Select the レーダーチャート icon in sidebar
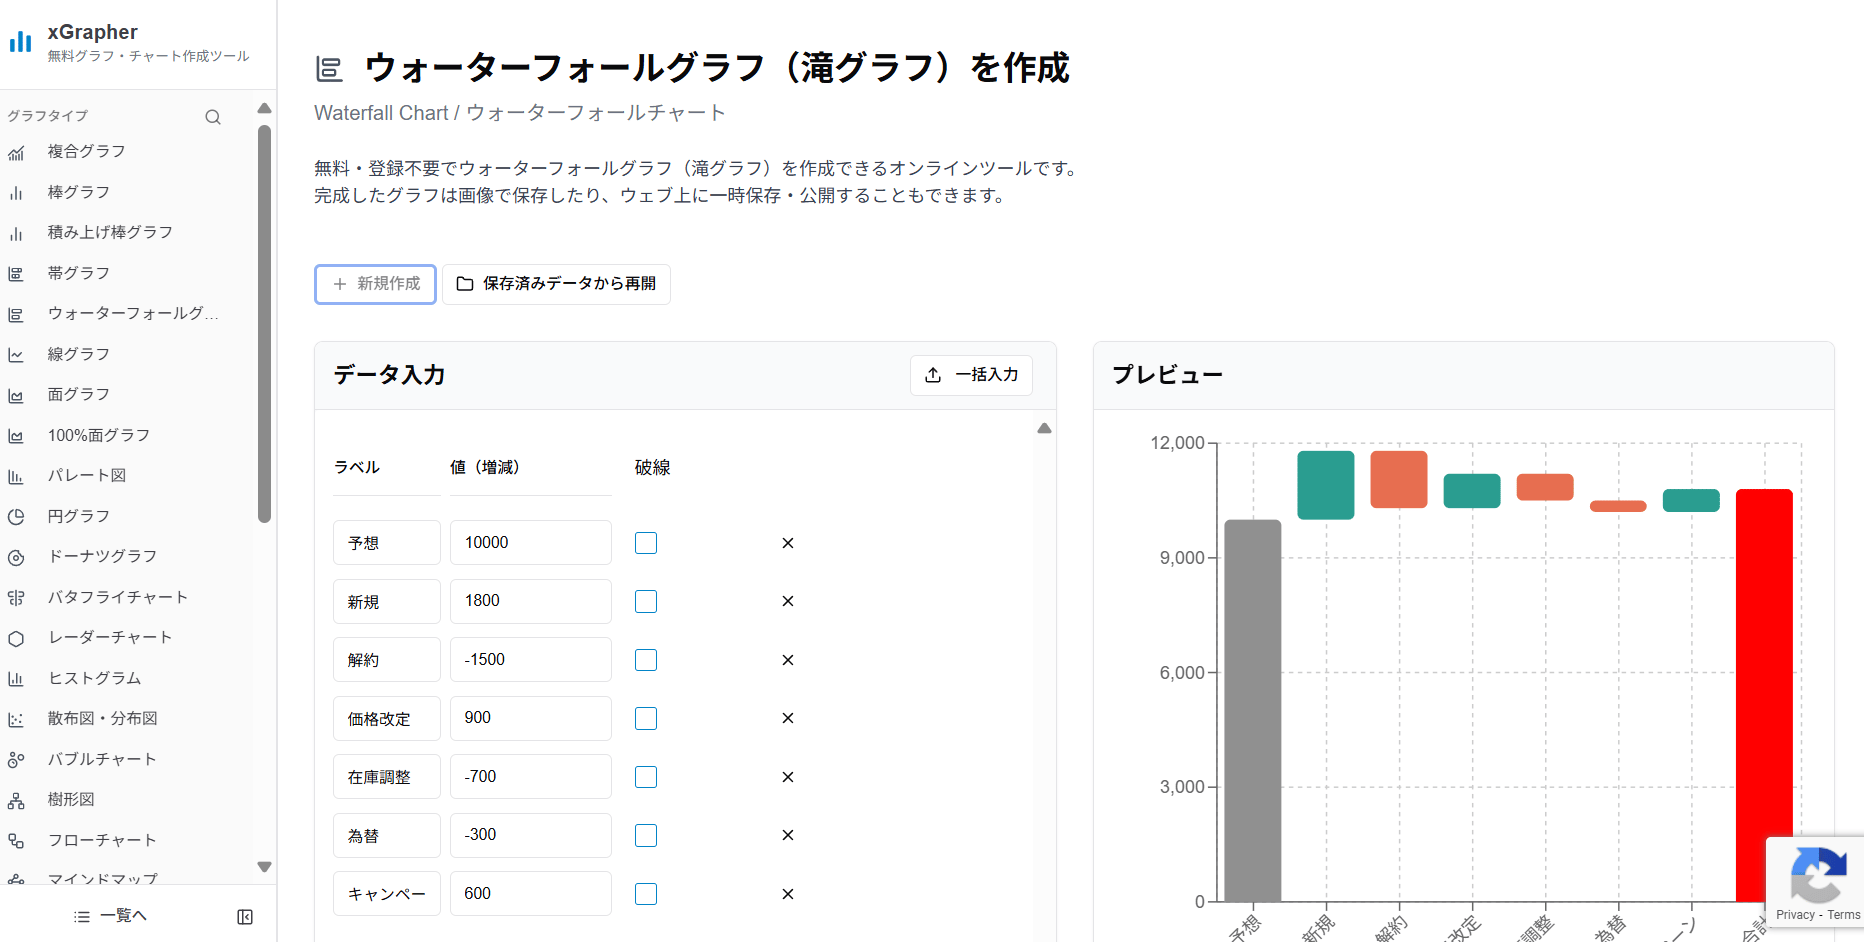The width and height of the screenshot is (1864, 942). (x=17, y=637)
